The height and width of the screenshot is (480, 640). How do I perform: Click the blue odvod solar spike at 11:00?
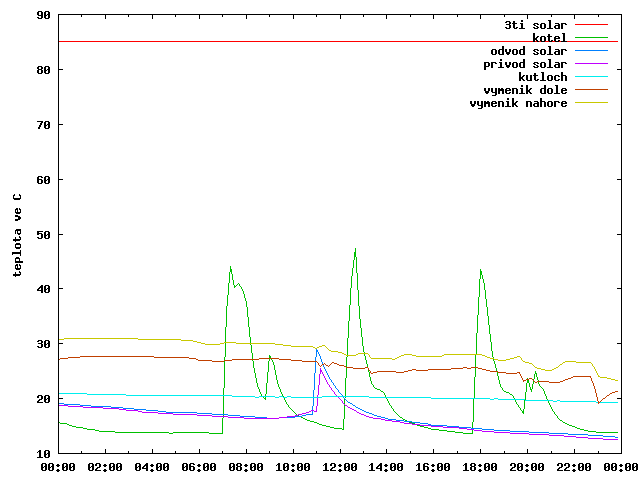pyautogui.click(x=317, y=350)
